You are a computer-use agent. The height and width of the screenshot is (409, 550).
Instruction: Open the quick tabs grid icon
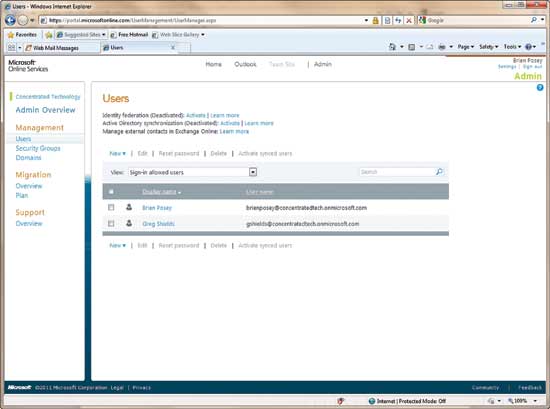(11, 47)
